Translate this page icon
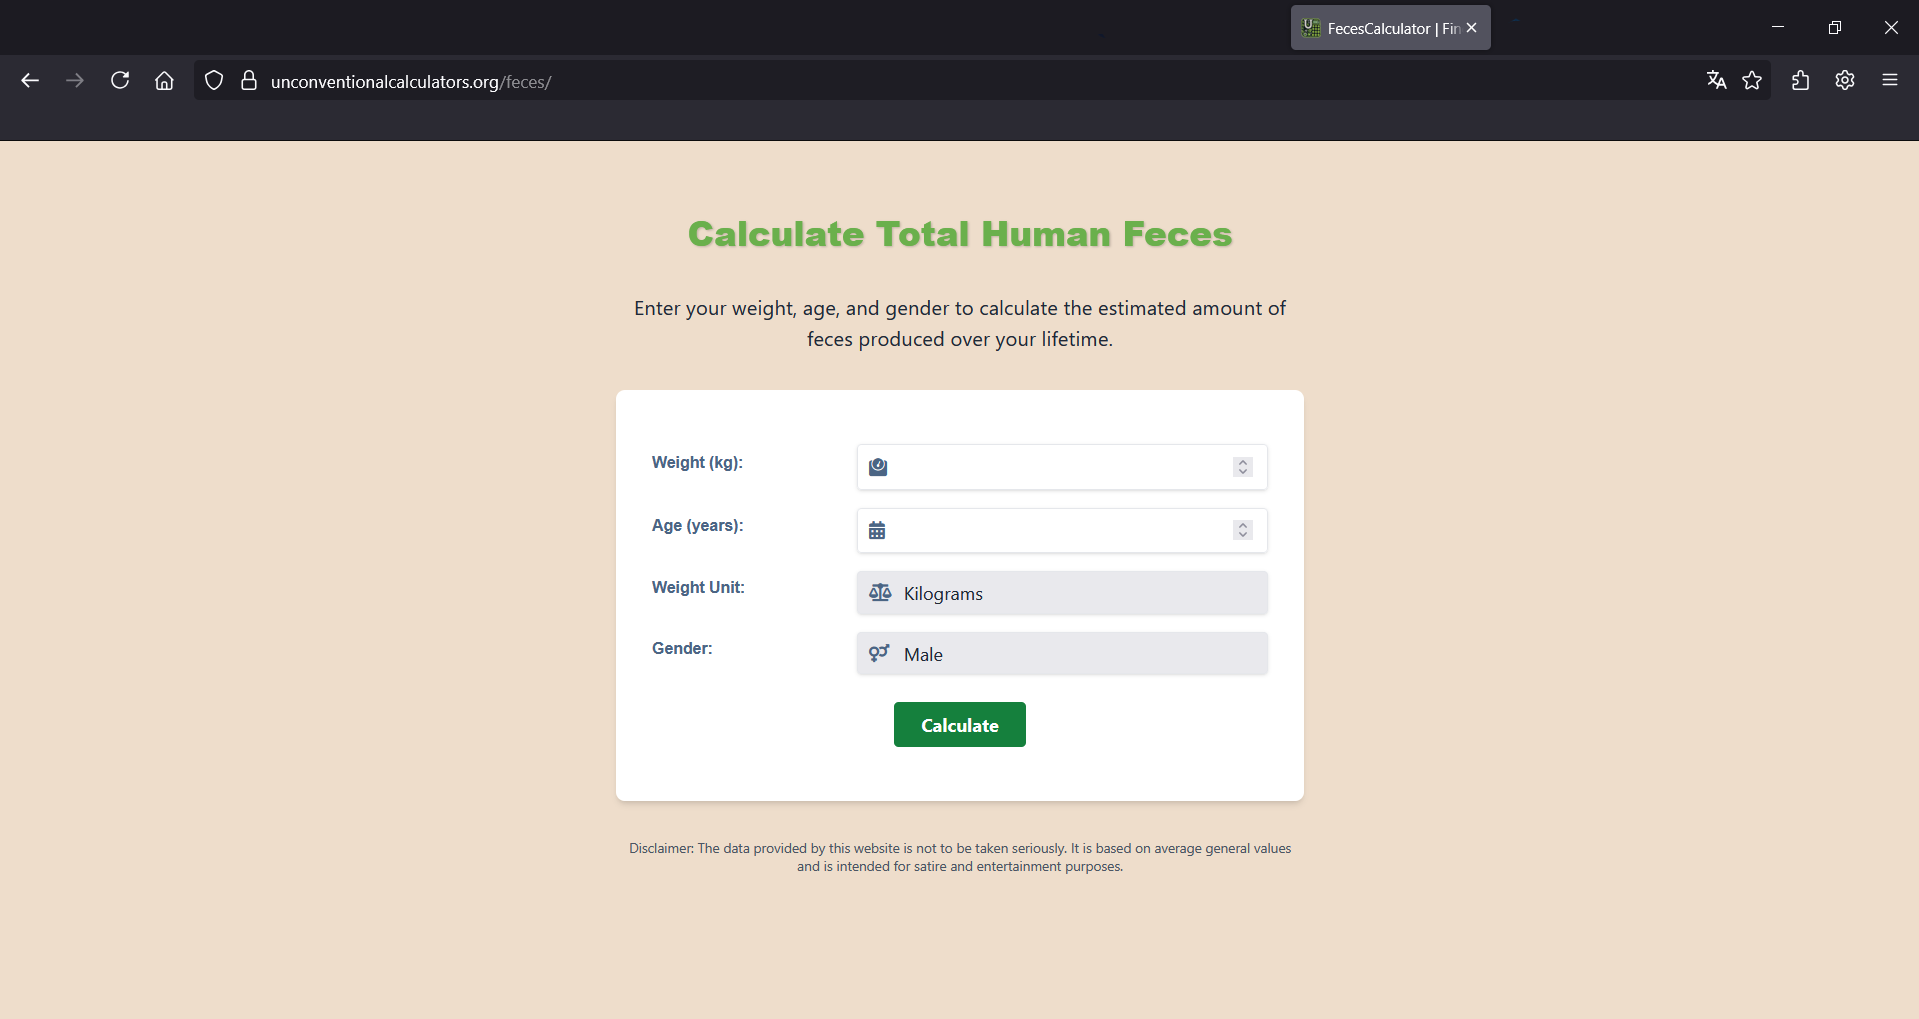 point(1716,81)
